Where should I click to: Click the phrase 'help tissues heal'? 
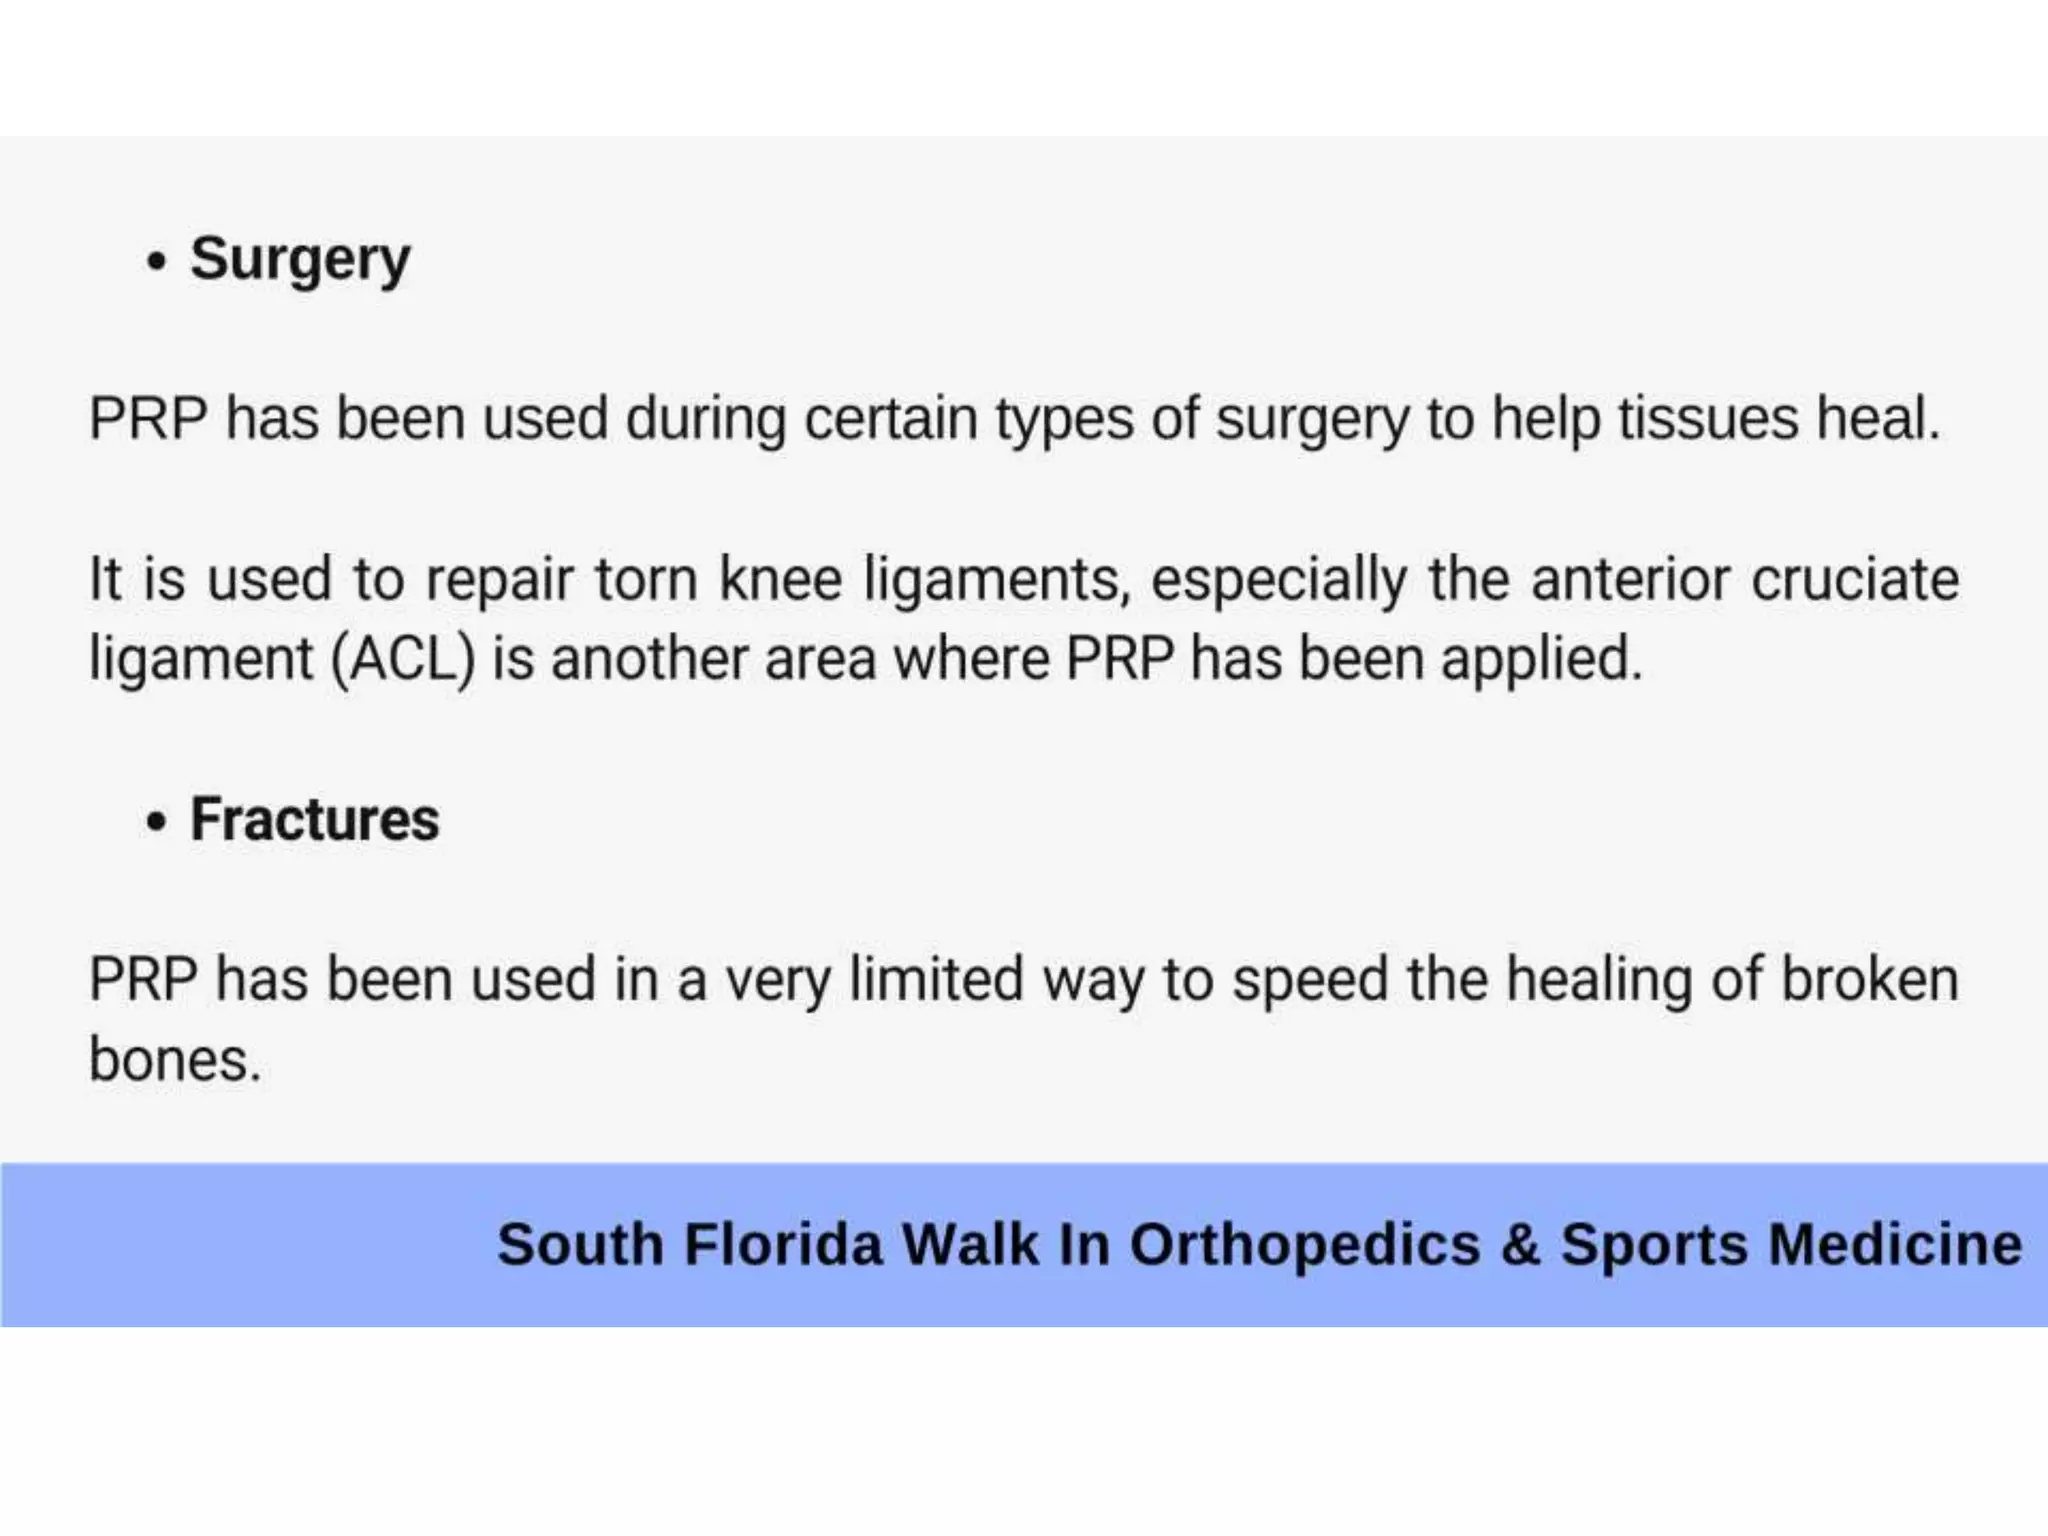(x=1715, y=418)
